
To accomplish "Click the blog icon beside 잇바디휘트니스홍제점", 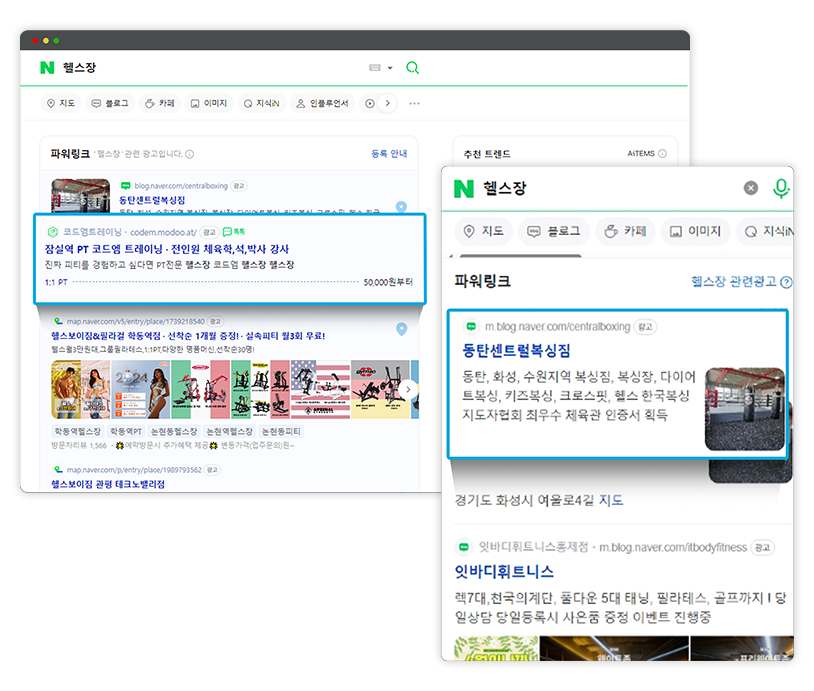I will [464, 547].
